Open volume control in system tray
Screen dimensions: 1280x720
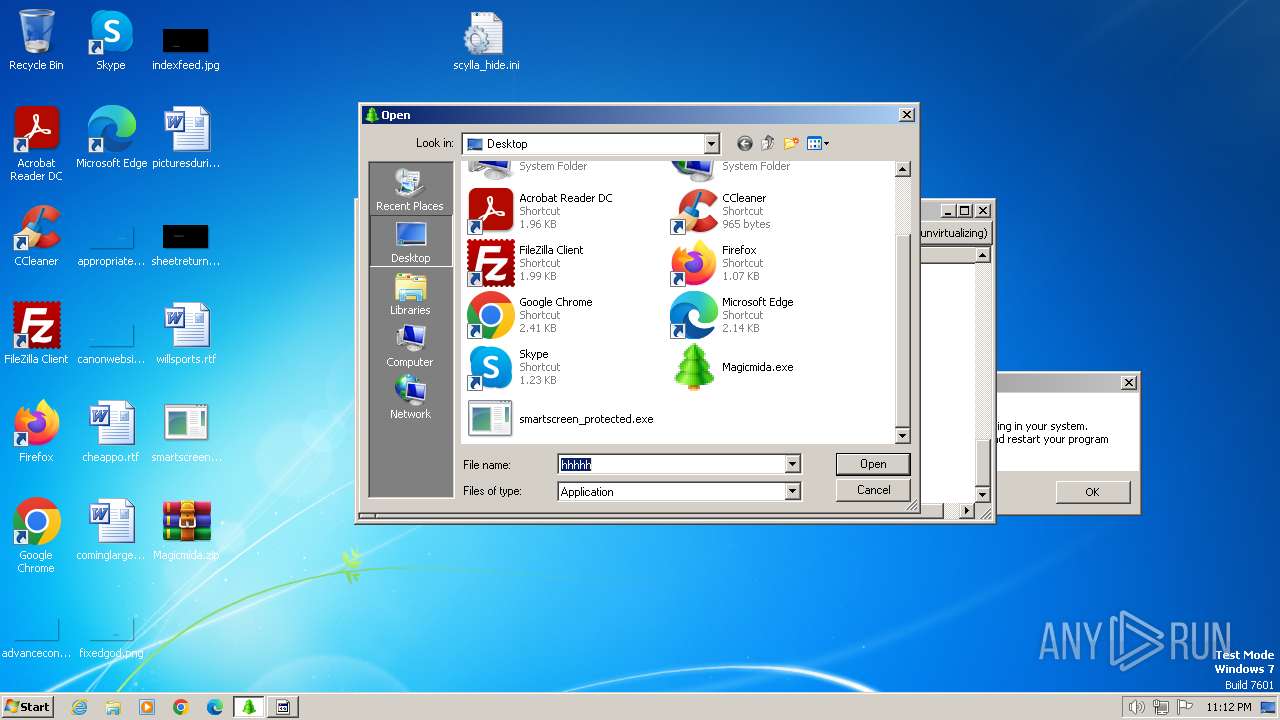(1136, 707)
